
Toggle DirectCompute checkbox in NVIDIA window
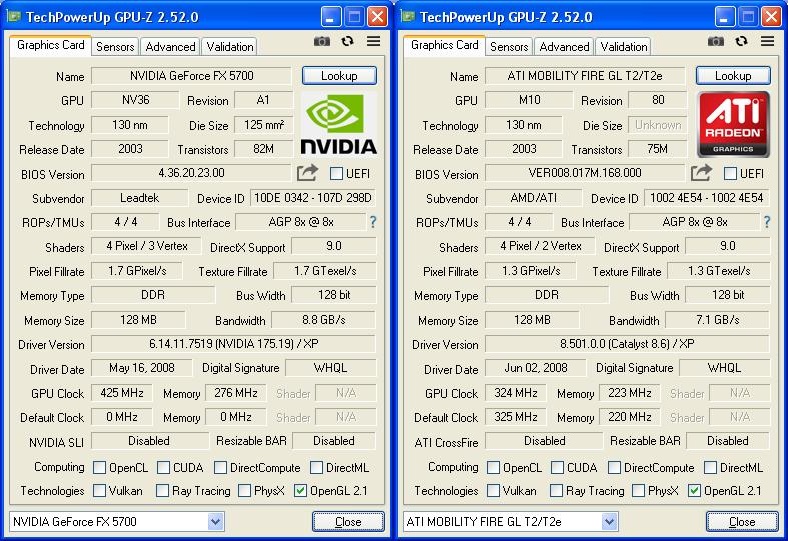point(220,468)
